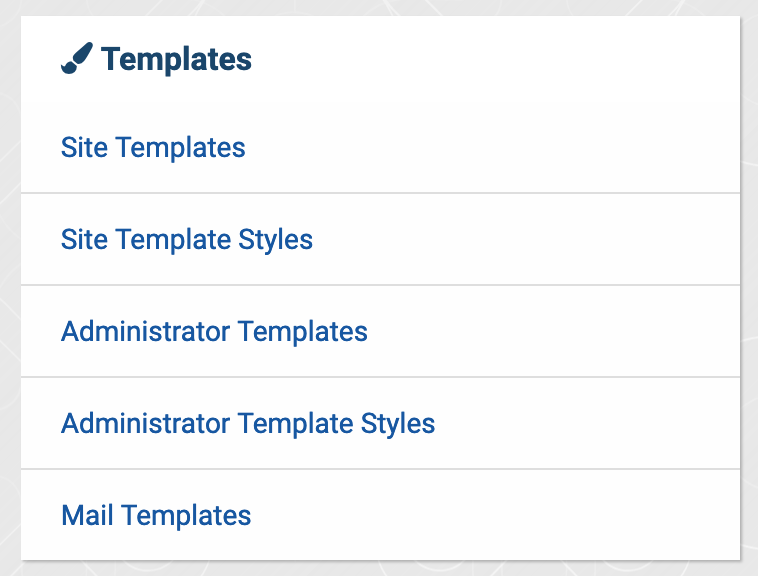This screenshot has width=758, height=576.
Task: Click the paintbrush icon beside Templates
Action: (76, 59)
